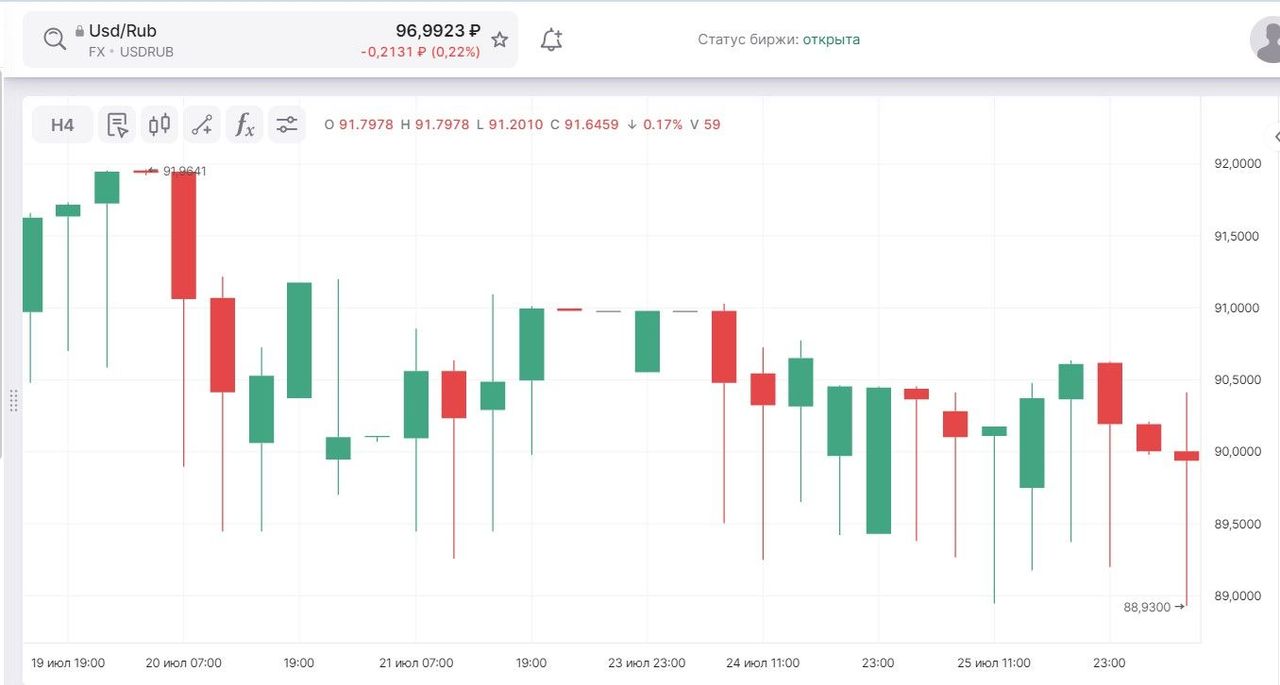The height and width of the screenshot is (685, 1280).
Task: Change the candlestick chart type
Action: [160, 125]
